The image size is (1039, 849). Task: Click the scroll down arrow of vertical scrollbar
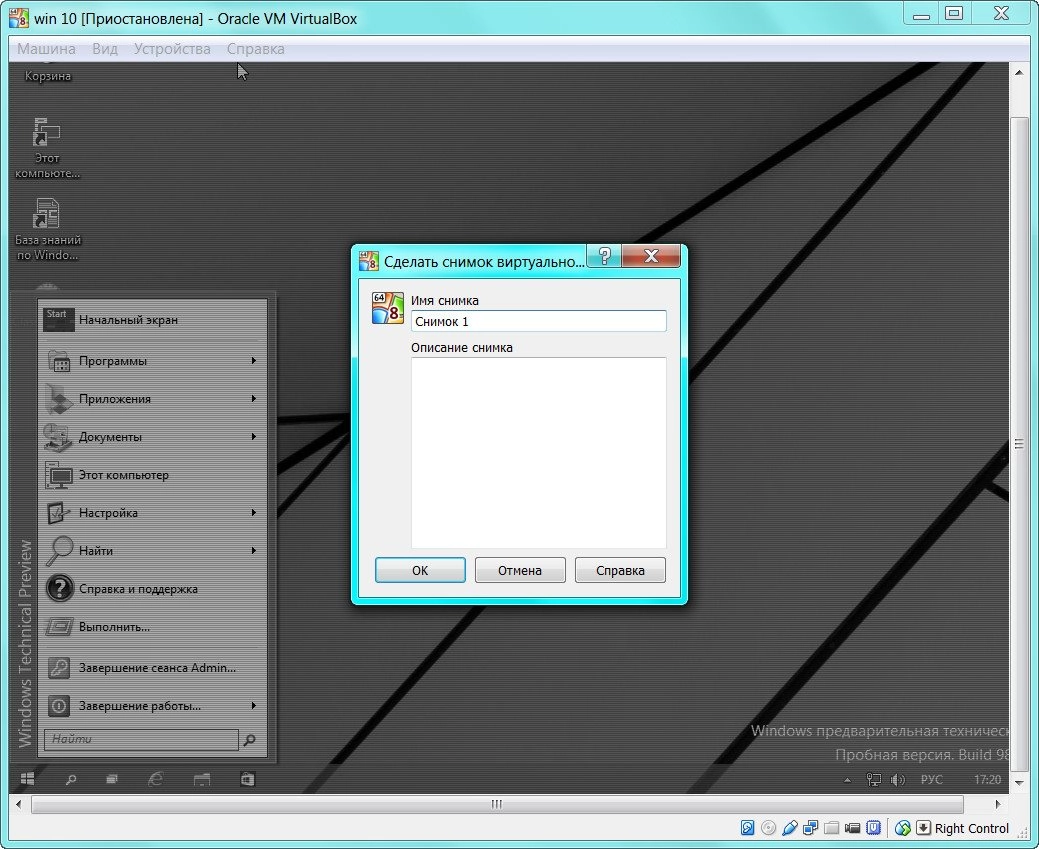(x=1019, y=783)
